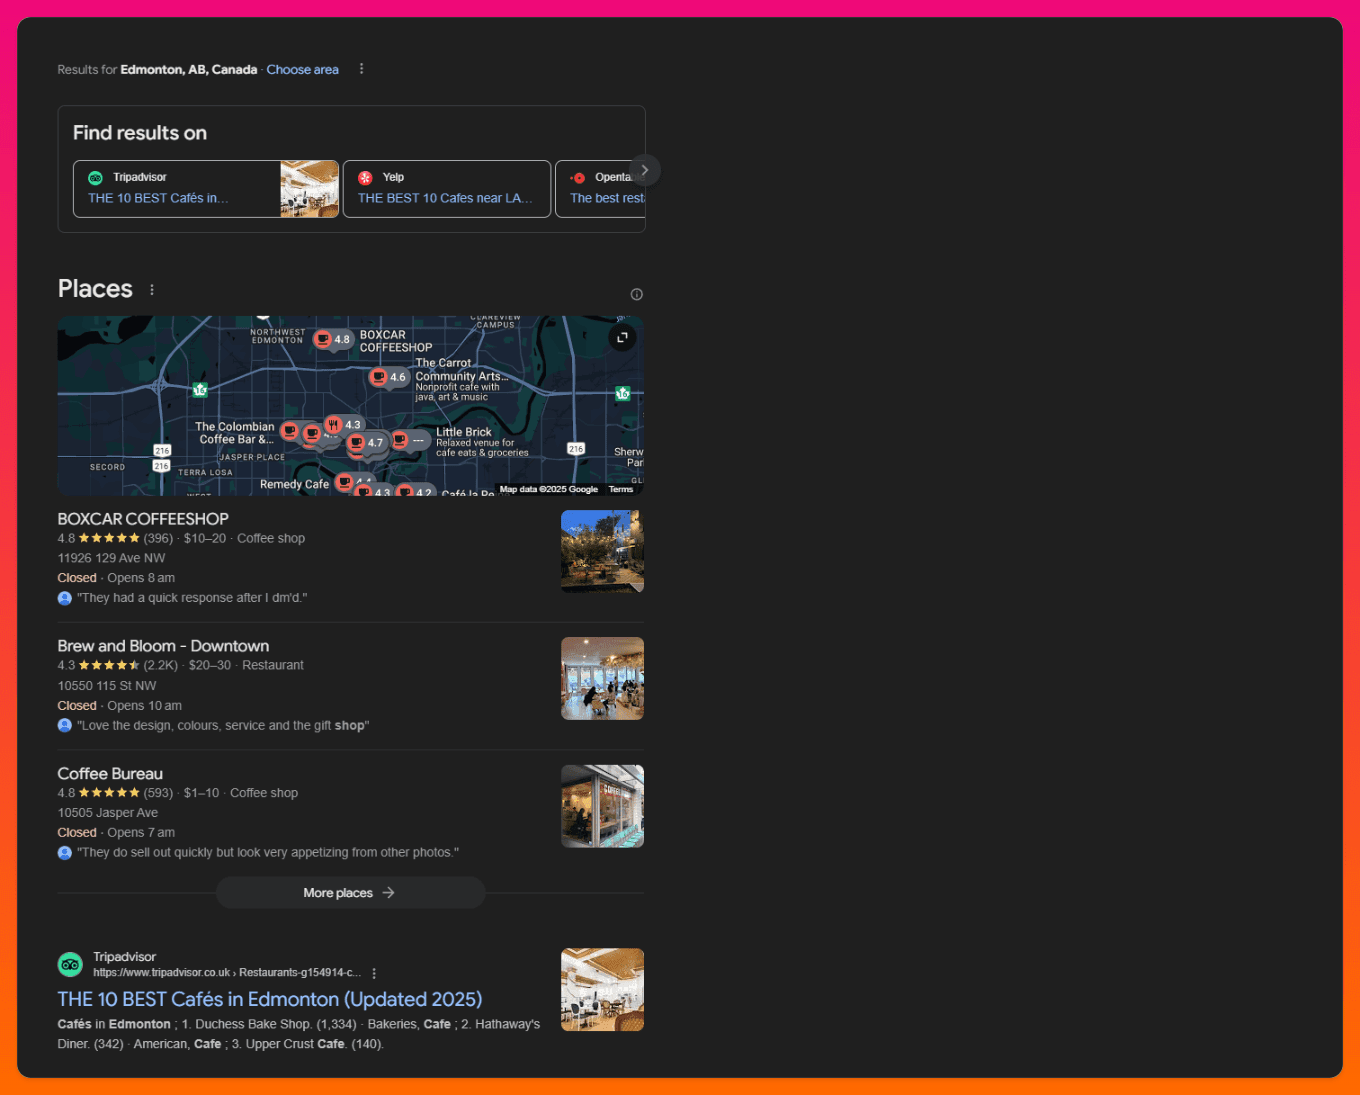Select the 4.6 map pin for The Carrot
1360x1095 pixels.
click(x=389, y=377)
